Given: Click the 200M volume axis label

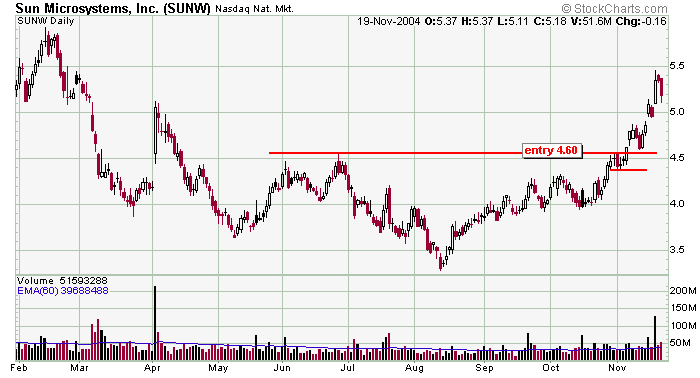Looking at the screenshot, I should click(x=683, y=291).
